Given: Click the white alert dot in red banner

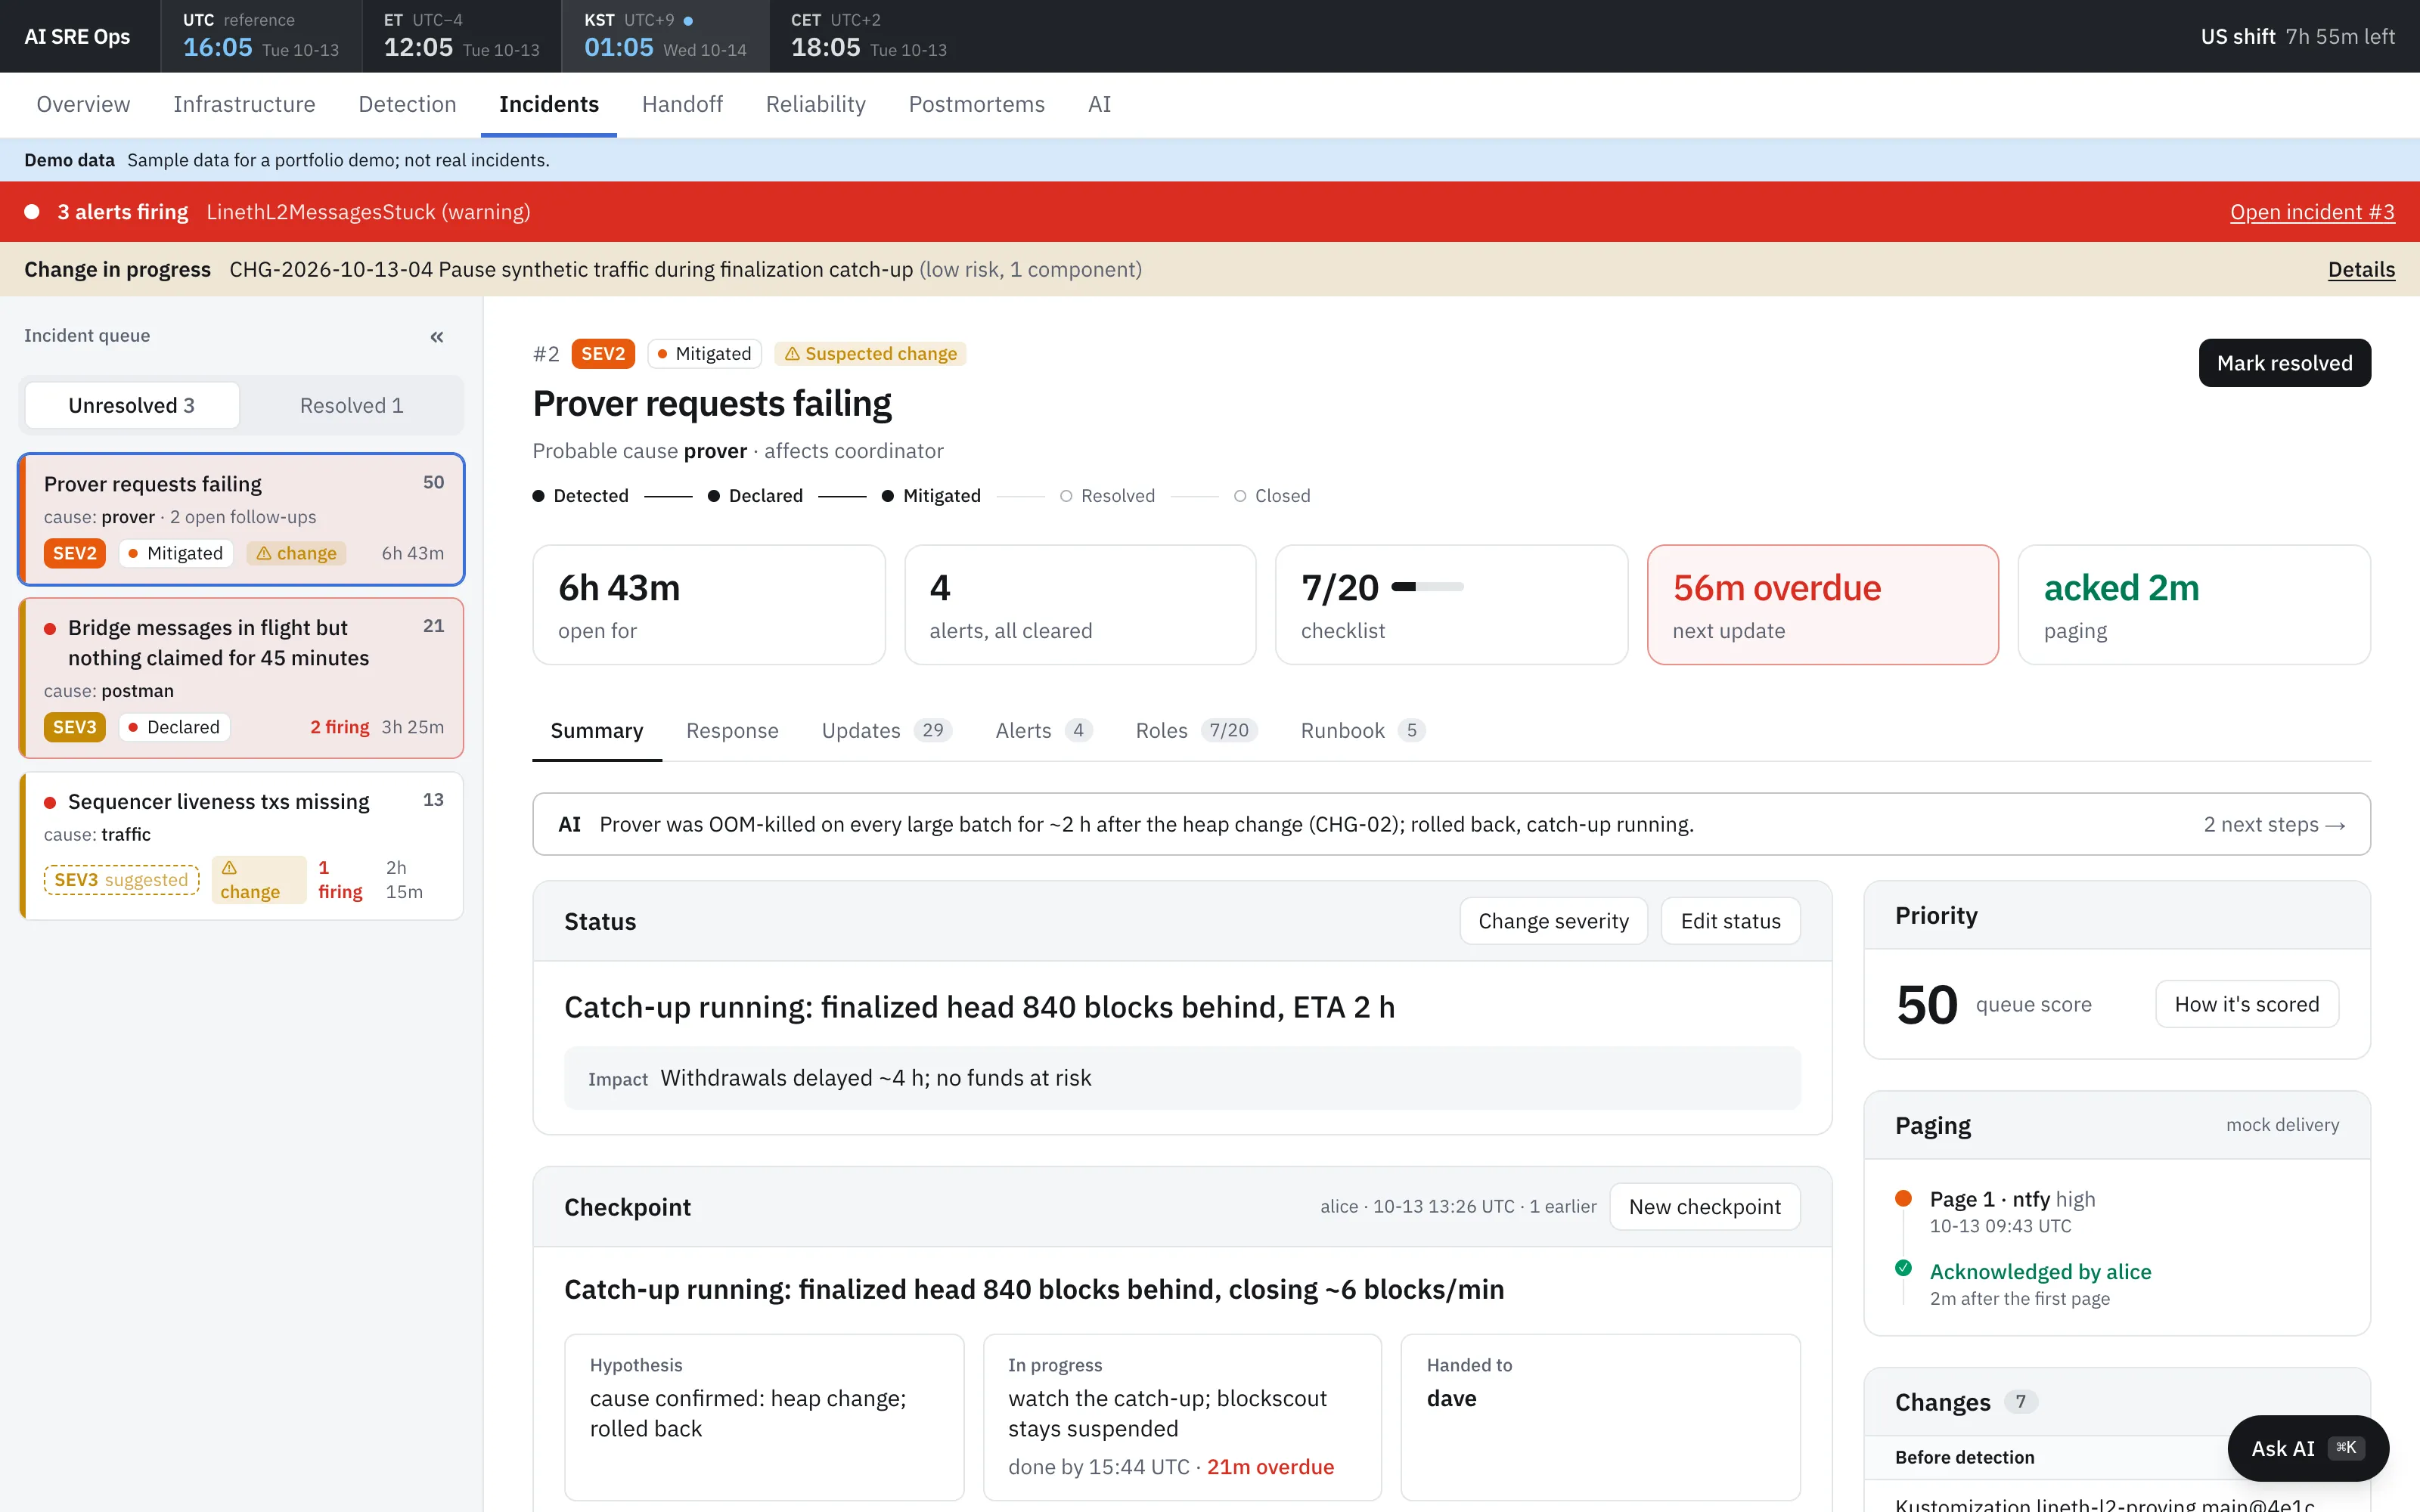Looking at the screenshot, I should (32, 212).
